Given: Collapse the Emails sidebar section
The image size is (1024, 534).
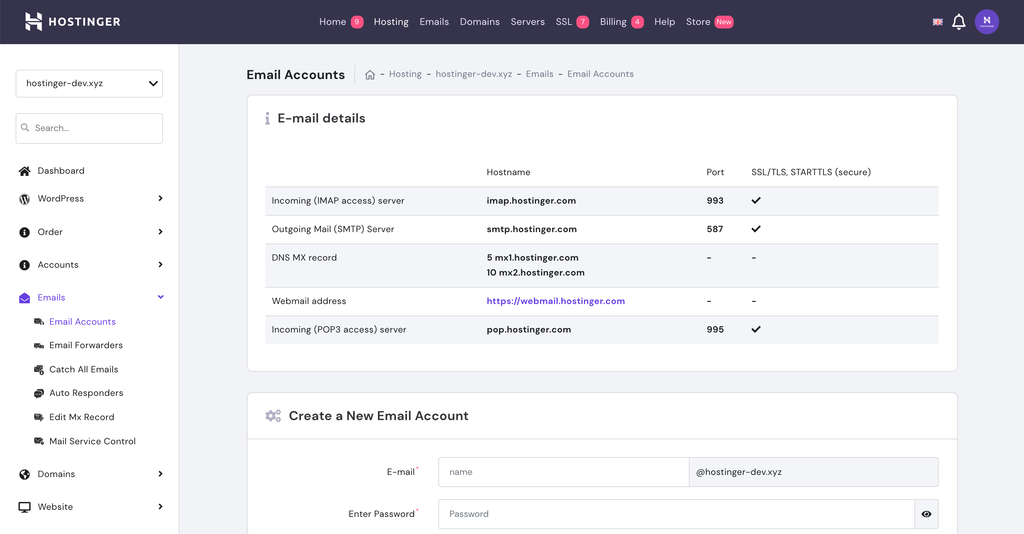Looking at the screenshot, I should click(160, 298).
